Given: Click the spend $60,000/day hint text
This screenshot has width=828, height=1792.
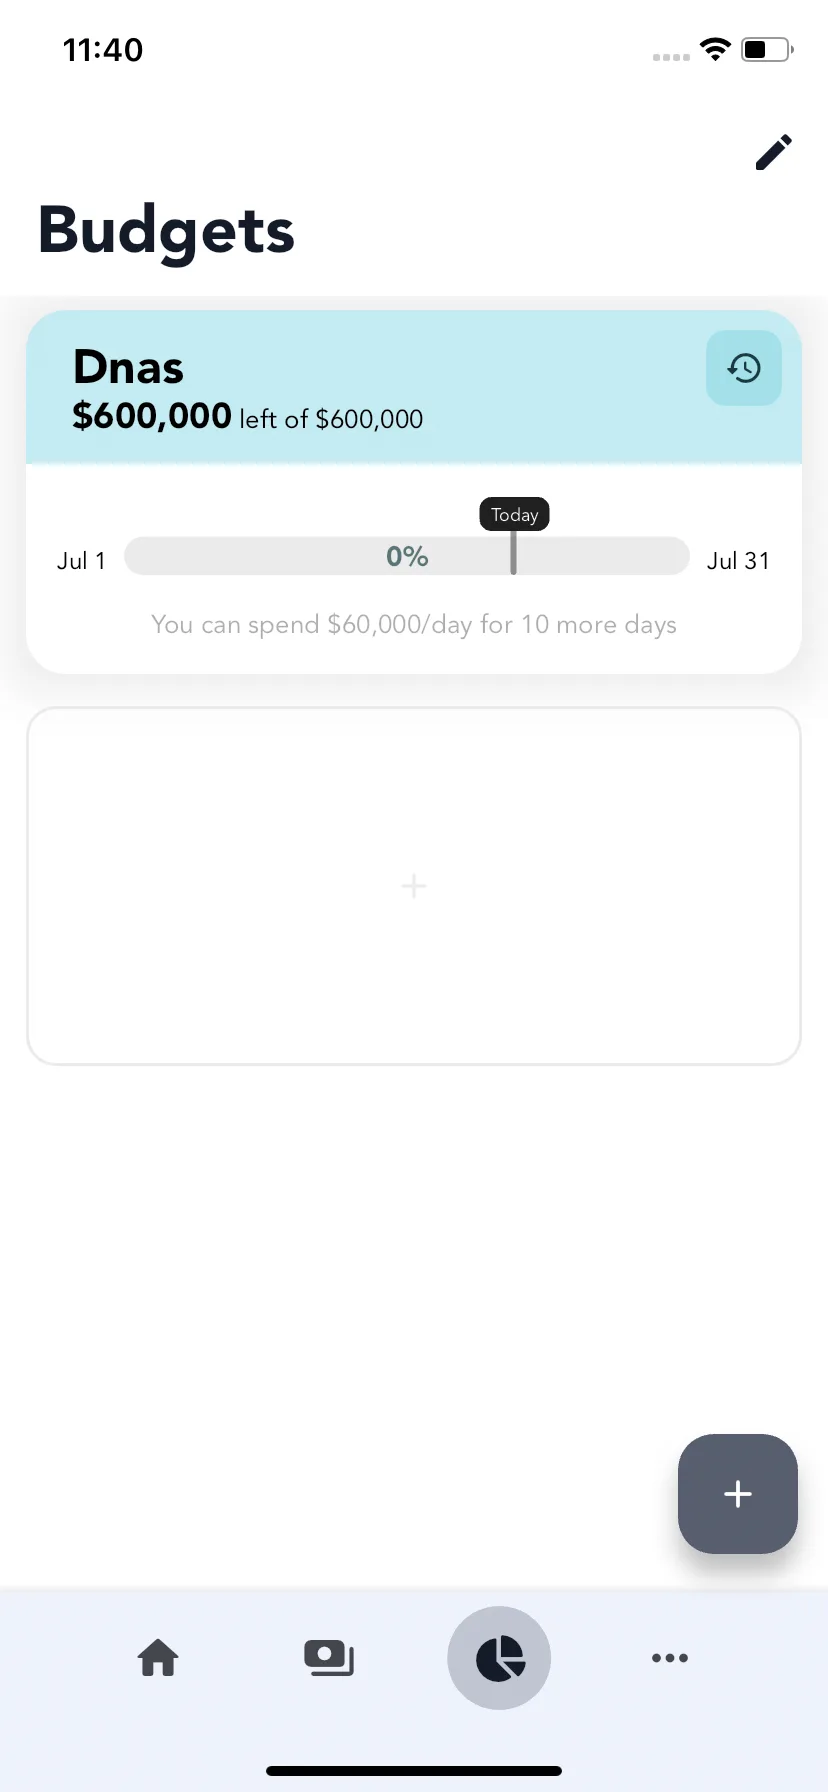Looking at the screenshot, I should pos(414,625).
